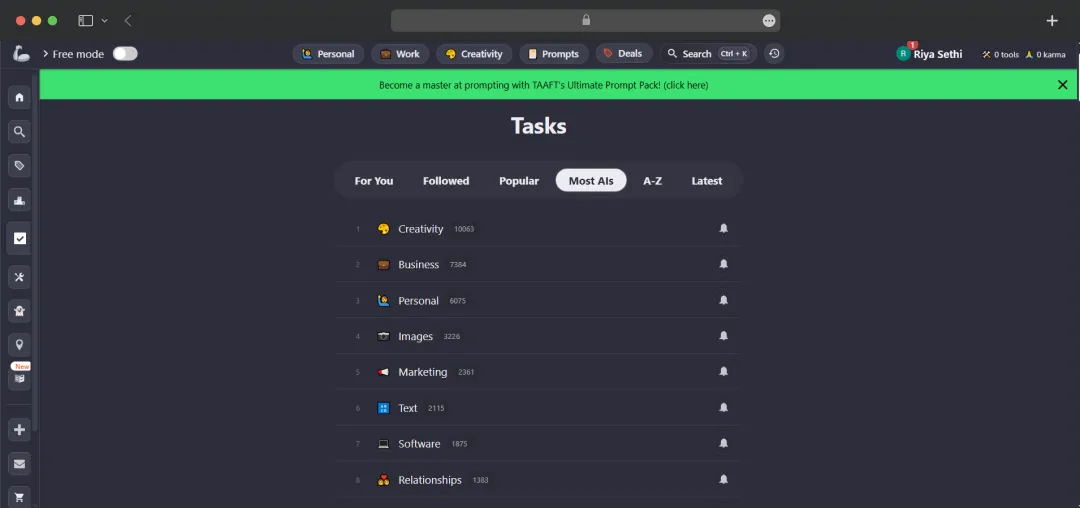Select the checkmark Tasks sidebar icon
Viewport: 1080px width, 508px height.
pyautogui.click(x=19, y=238)
